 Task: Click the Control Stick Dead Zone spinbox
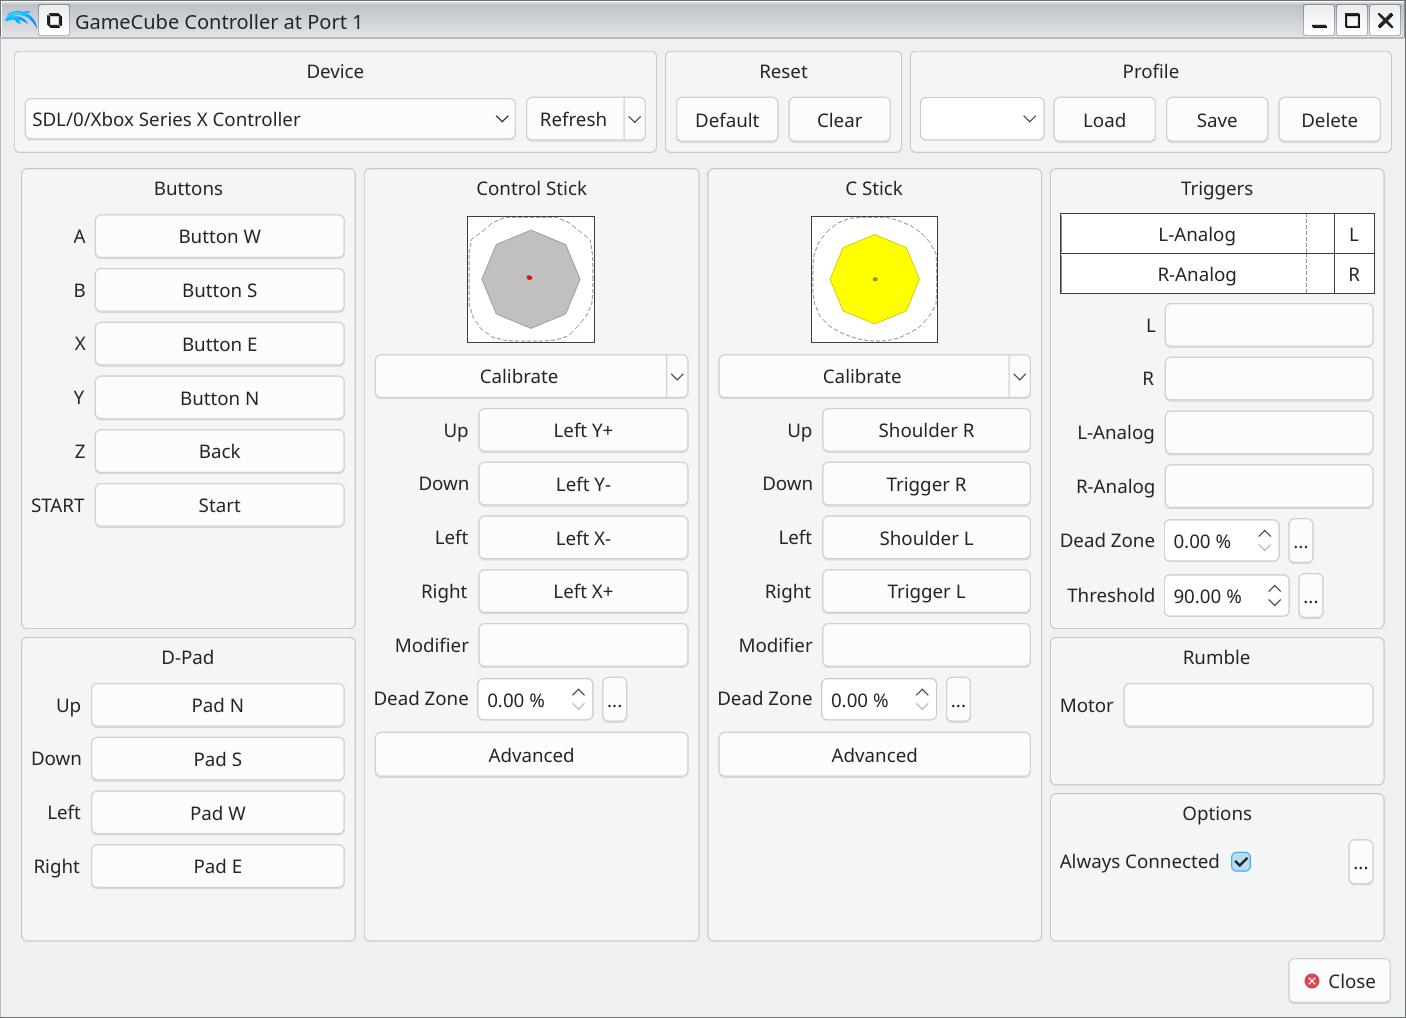535,700
